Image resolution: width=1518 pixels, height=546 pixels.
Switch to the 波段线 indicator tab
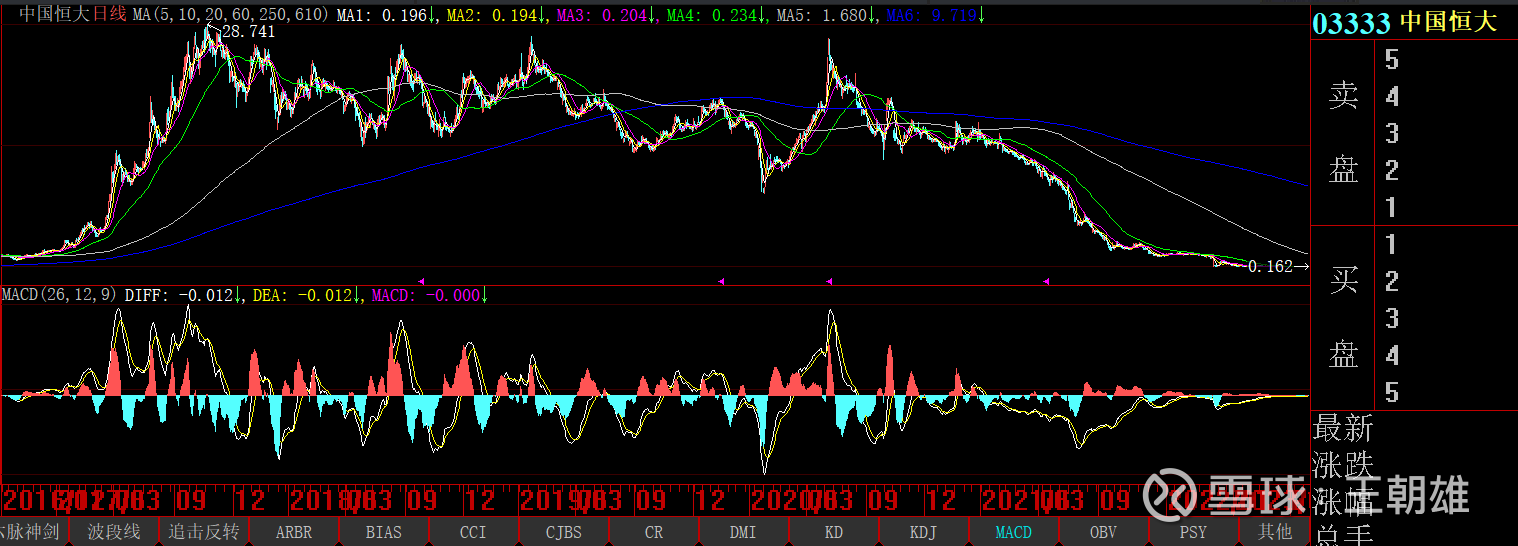pos(114,532)
